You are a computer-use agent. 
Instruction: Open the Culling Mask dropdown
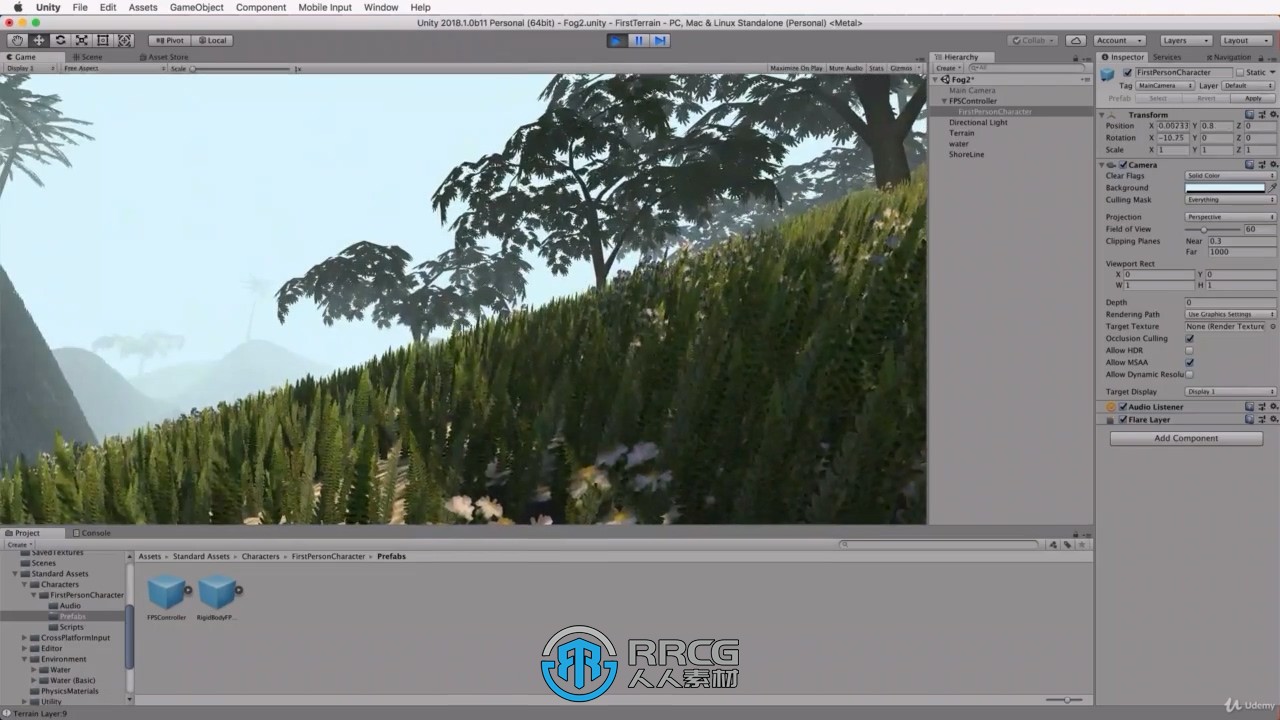click(1230, 200)
